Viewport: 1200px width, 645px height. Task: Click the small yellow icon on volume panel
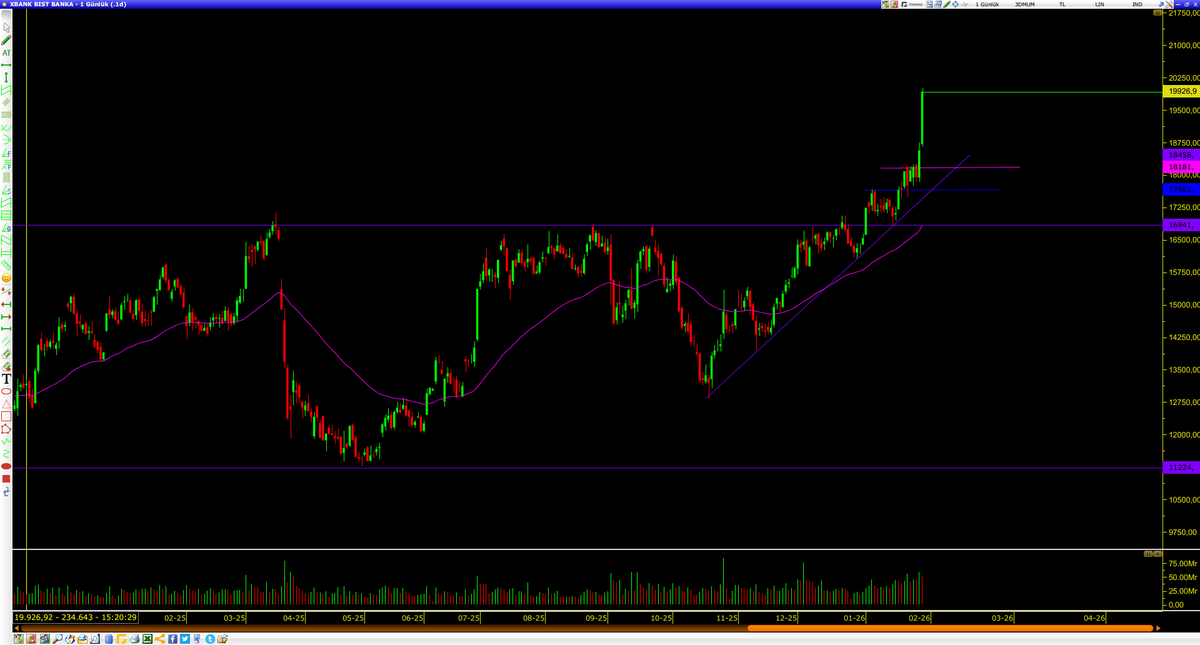coord(1149,553)
